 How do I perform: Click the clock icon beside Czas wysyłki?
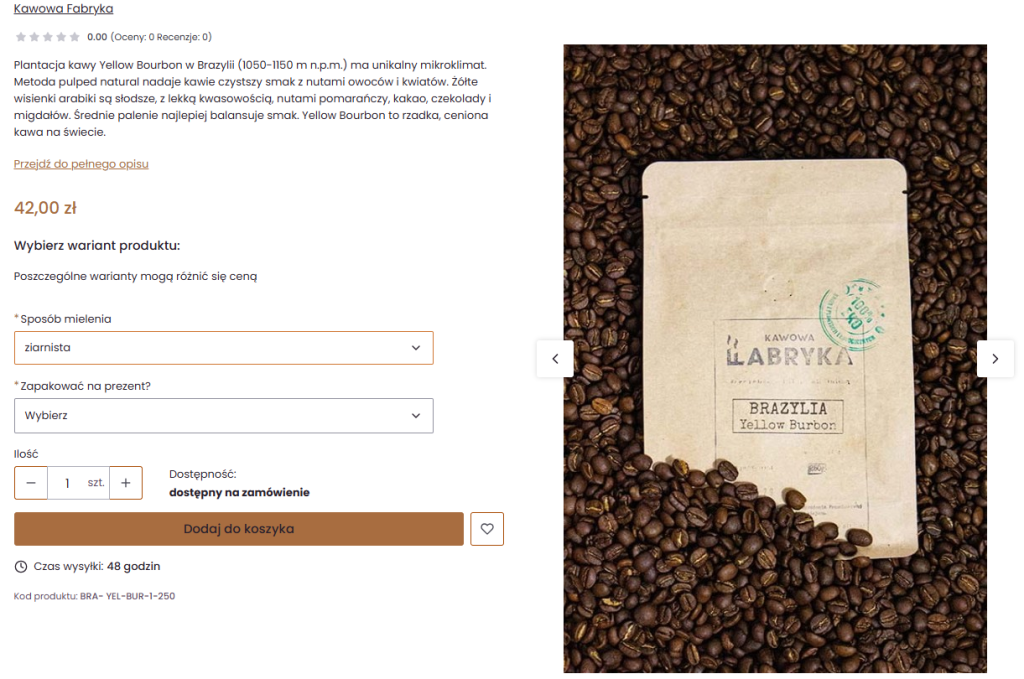coord(21,567)
